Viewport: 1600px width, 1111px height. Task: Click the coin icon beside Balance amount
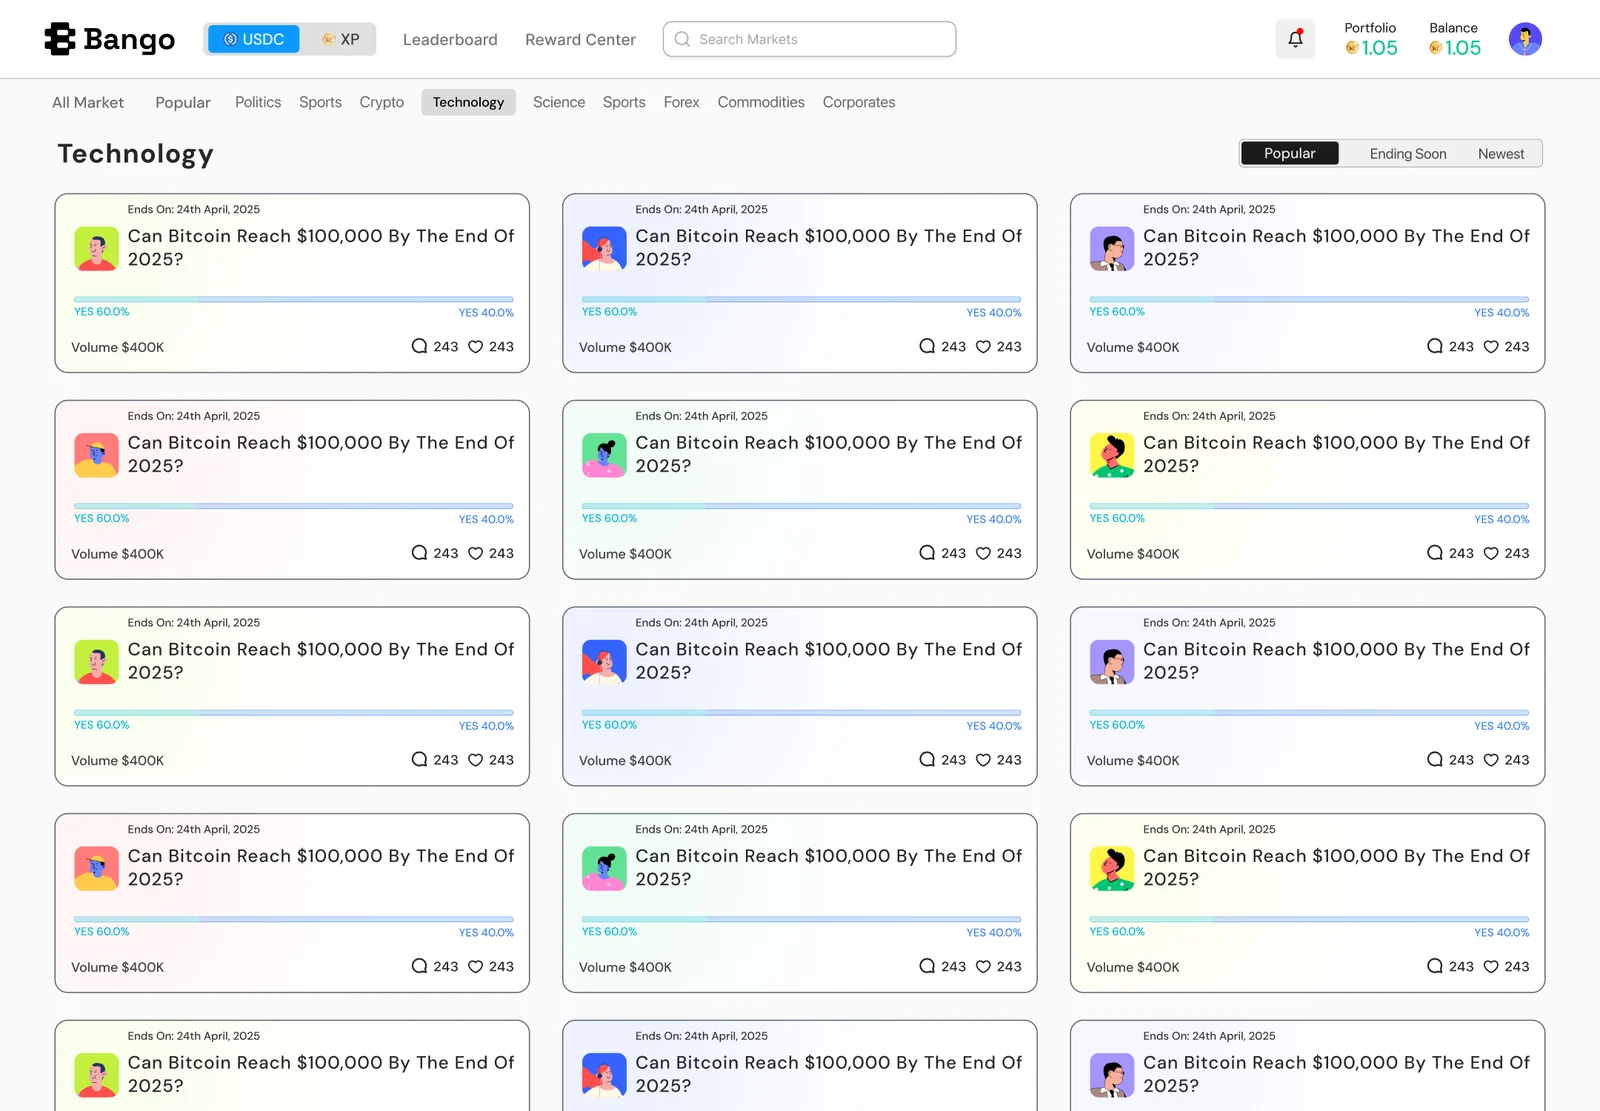tap(1435, 48)
